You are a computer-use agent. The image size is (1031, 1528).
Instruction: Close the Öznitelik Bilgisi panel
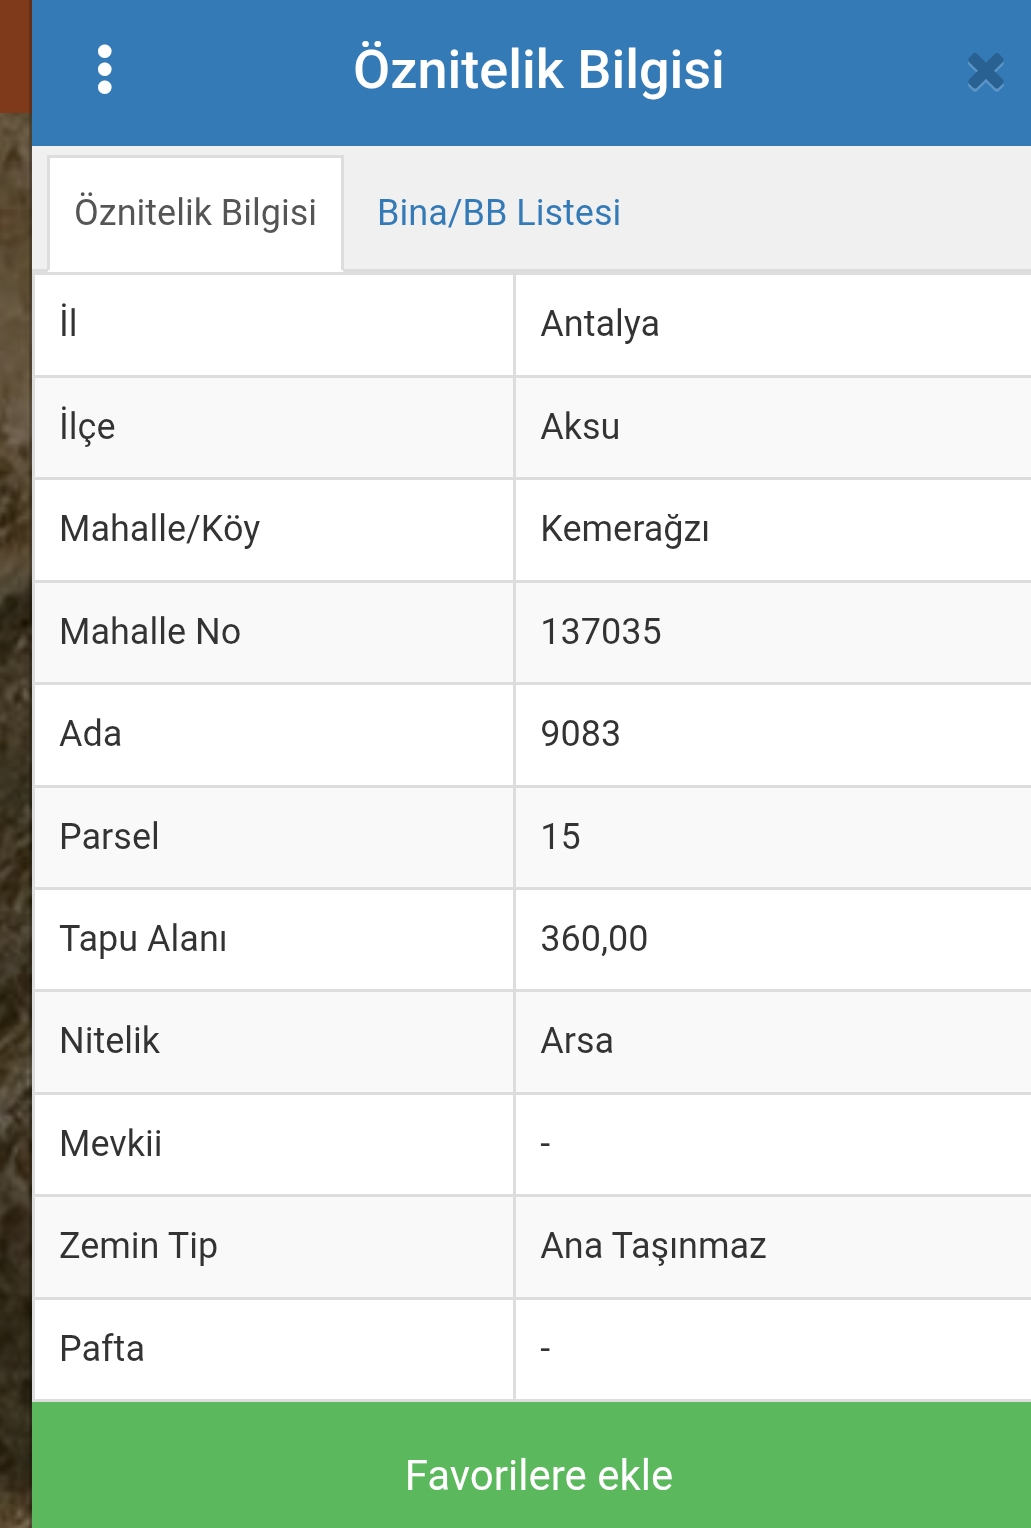[x=985, y=72]
